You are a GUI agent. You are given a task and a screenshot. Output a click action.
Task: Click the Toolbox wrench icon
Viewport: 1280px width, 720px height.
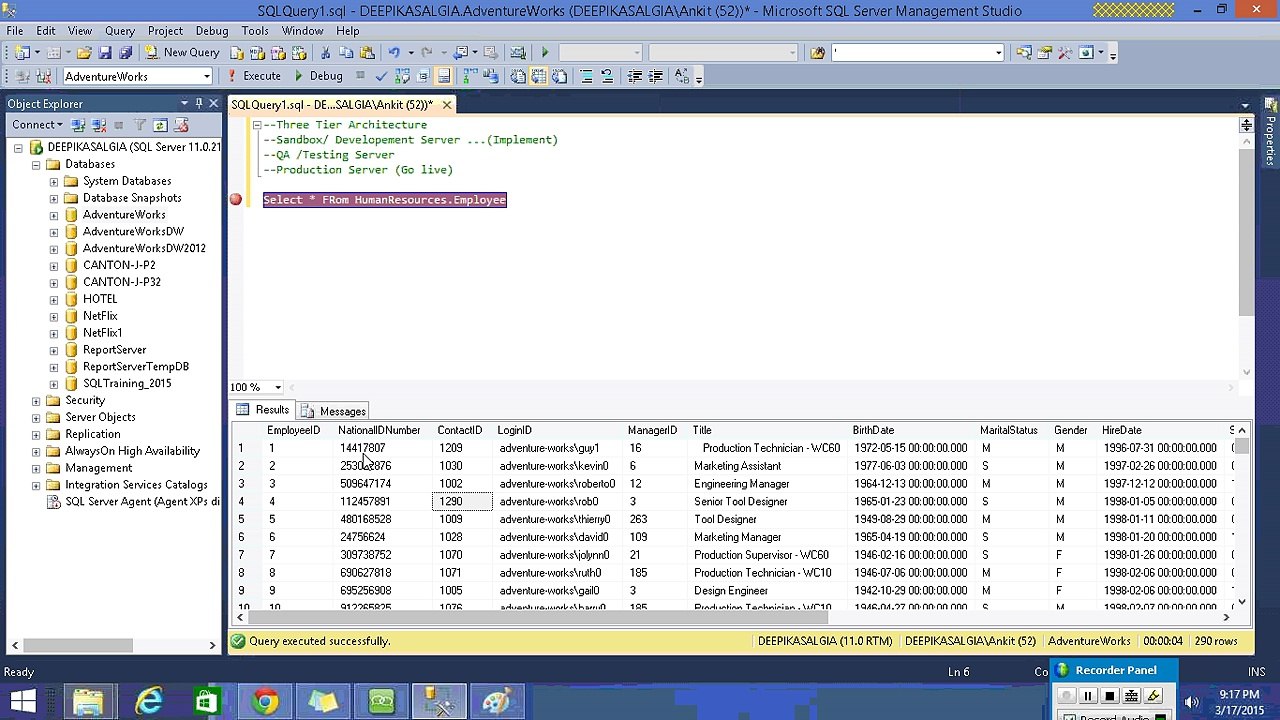coord(1065,52)
